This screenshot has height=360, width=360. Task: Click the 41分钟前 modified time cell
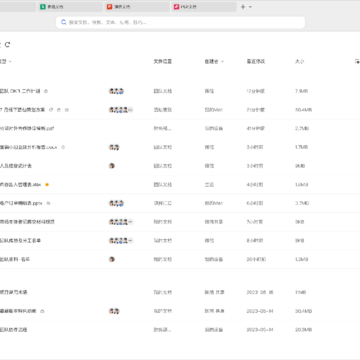tap(256, 128)
